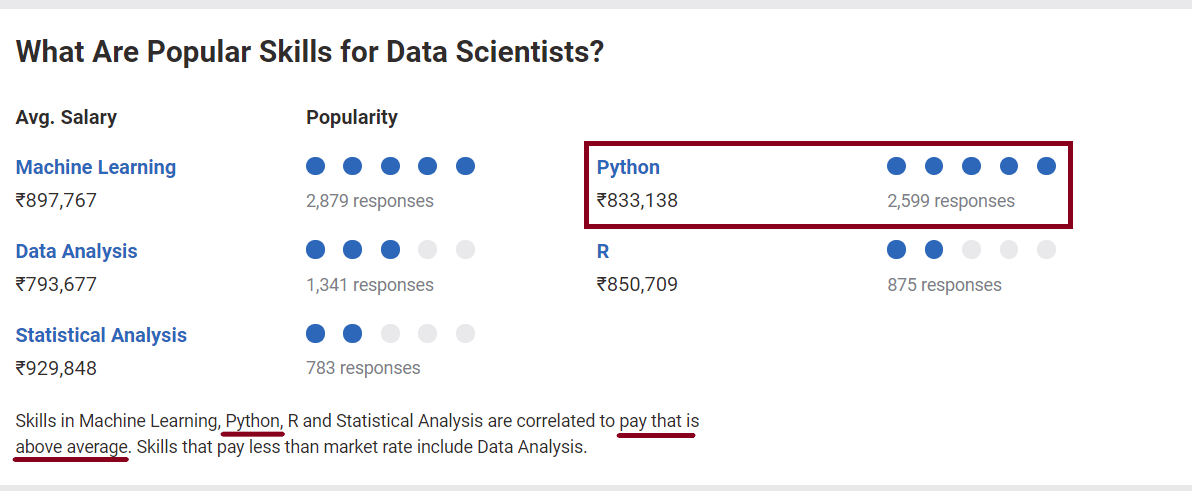Click the second Statistical Analysis blue dot
The height and width of the screenshot is (491, 1192).
tap(353, 333)
